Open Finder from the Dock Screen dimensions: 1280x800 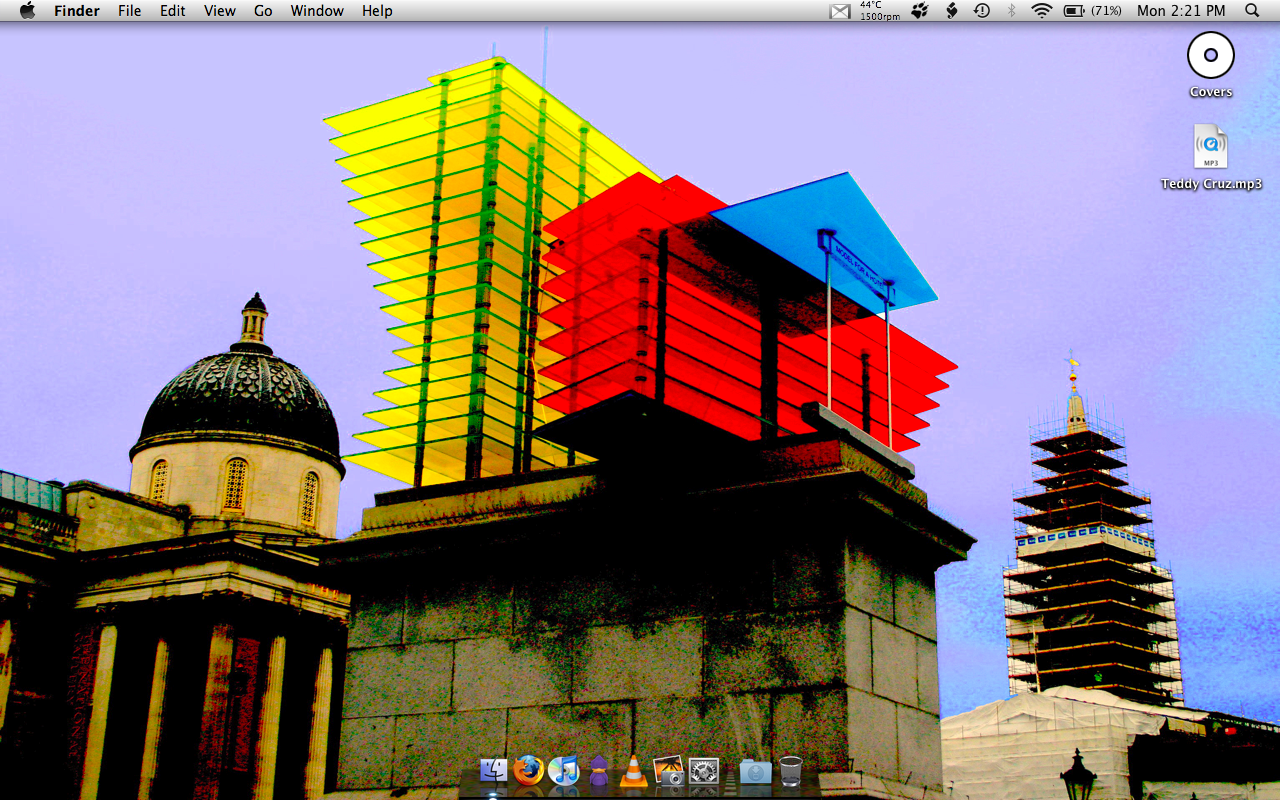point(494,770)
